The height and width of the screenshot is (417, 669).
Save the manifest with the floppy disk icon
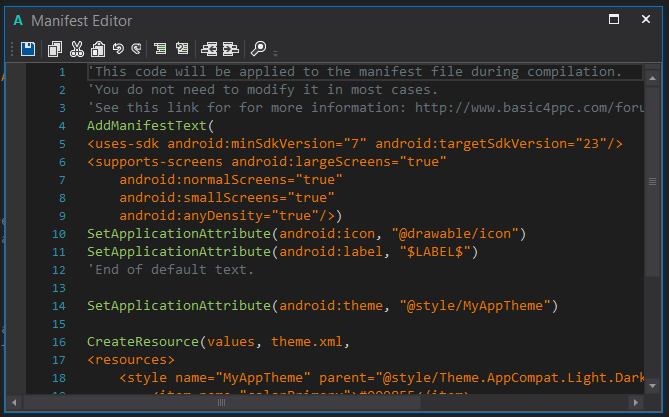28,49
